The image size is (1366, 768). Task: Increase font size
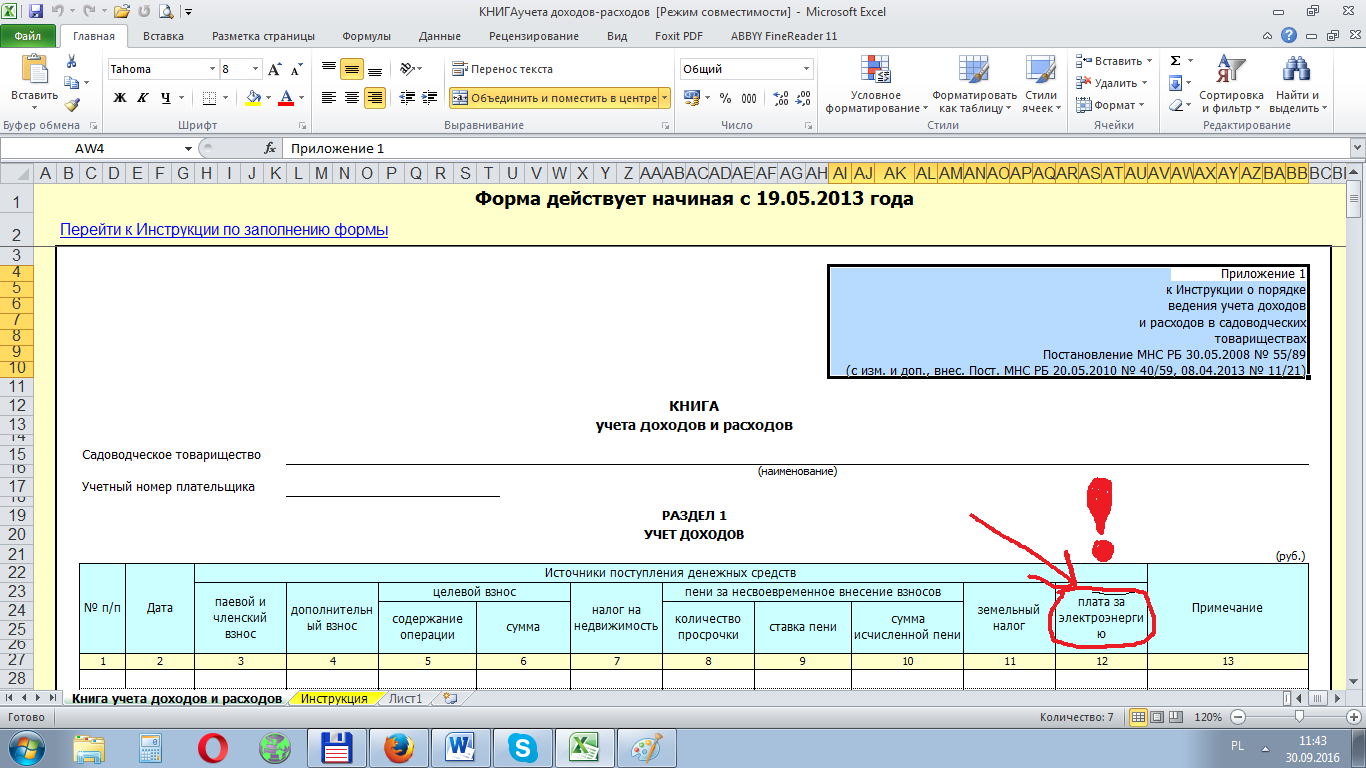pos(275,69)
